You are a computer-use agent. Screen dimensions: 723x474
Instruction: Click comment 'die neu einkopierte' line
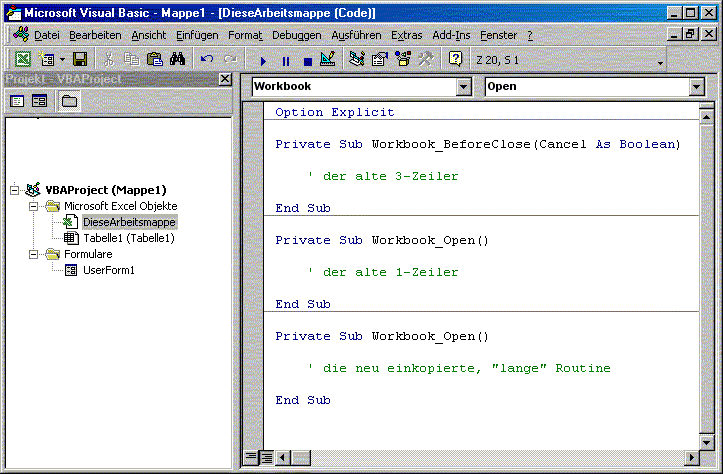click(x=459, y=368)
